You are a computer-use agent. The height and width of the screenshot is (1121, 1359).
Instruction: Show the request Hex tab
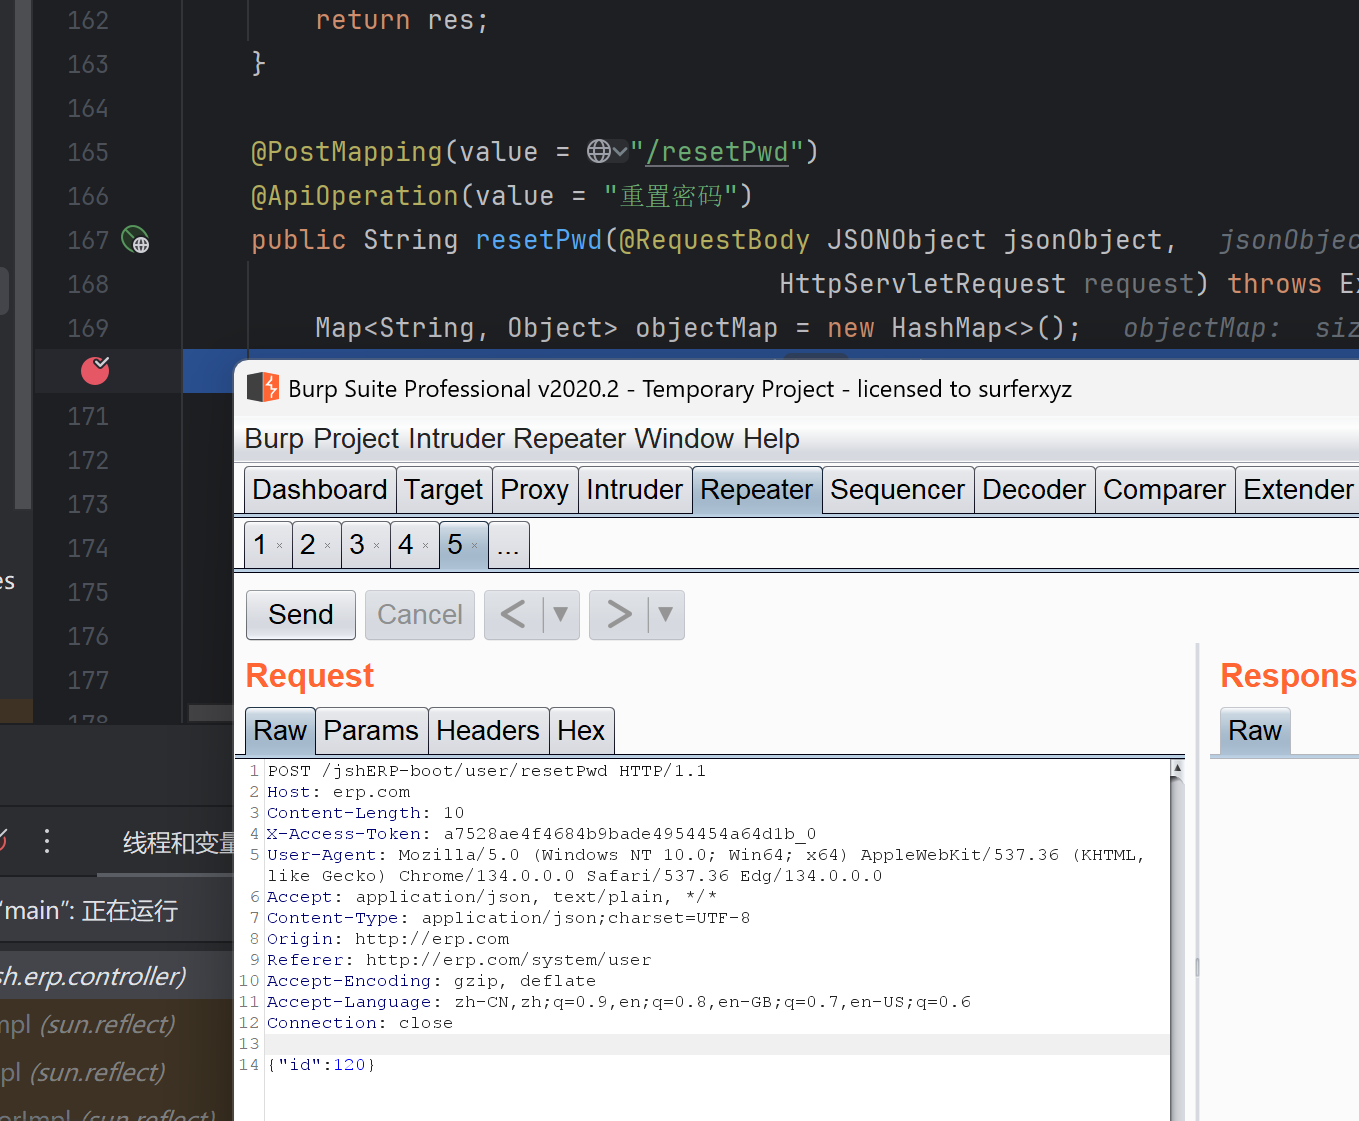pos(581,731)
